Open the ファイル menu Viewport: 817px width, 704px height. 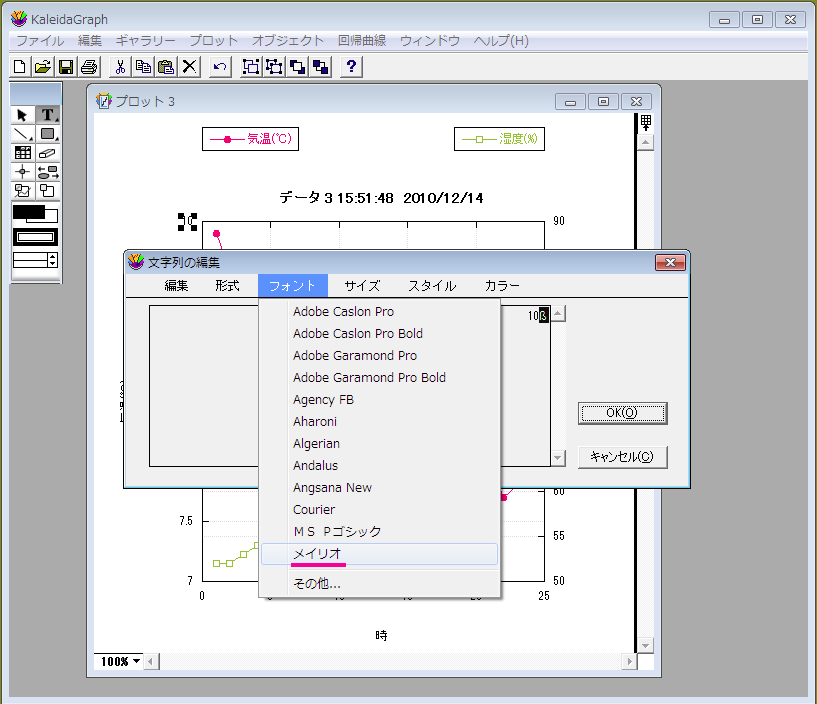coord(40,41)
